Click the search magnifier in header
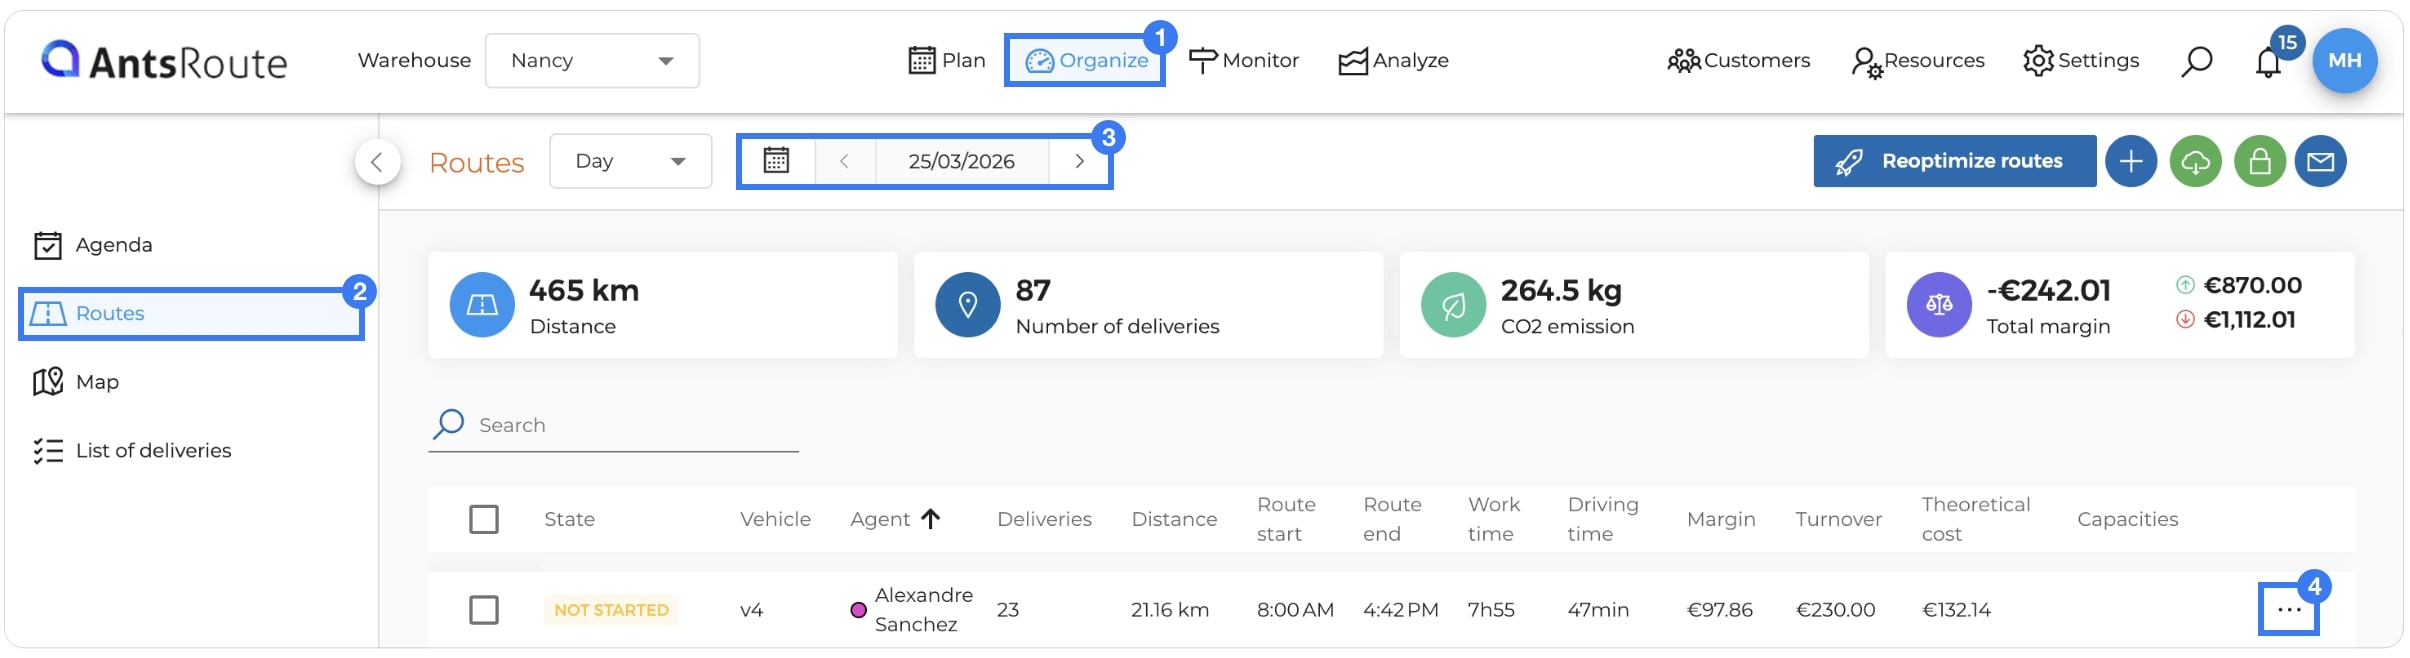The image size is (2410, 658). coord(2196,61)
